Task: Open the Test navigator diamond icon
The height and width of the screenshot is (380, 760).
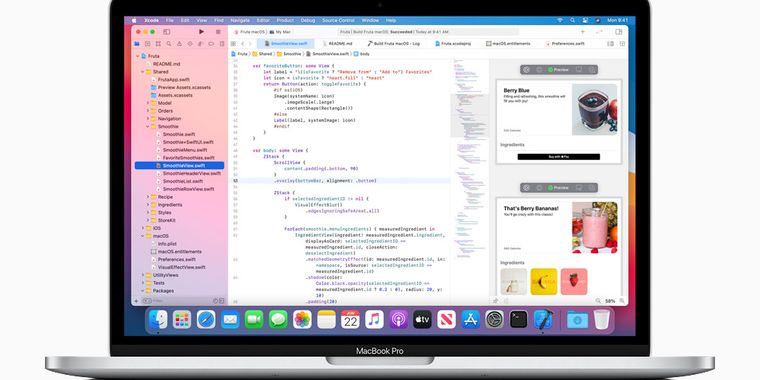Action: point(190,44)
